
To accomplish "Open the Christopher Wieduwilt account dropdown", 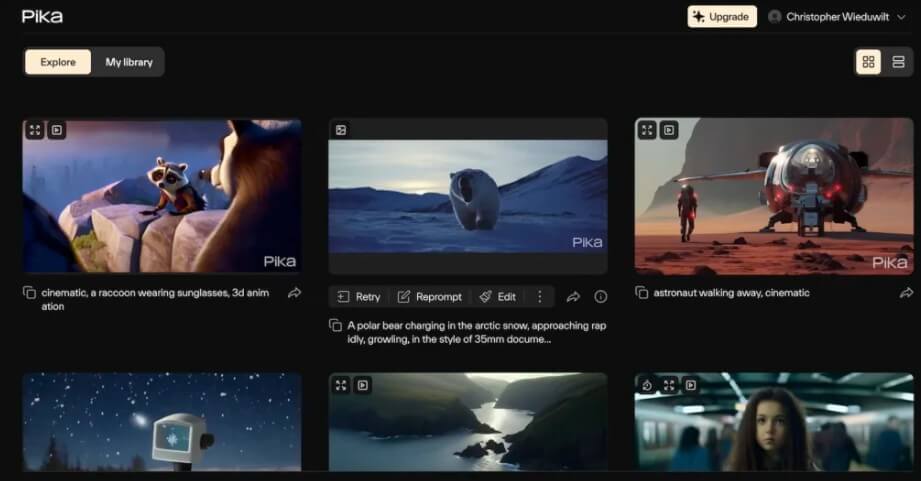I will pos(837,16).
